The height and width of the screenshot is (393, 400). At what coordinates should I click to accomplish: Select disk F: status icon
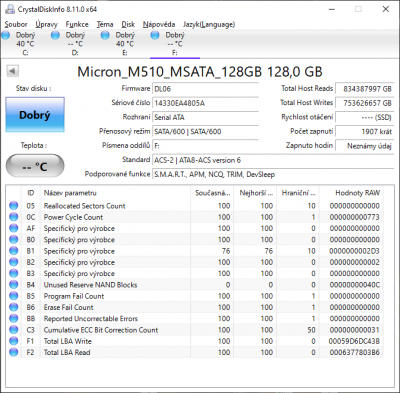pos(155,35)
